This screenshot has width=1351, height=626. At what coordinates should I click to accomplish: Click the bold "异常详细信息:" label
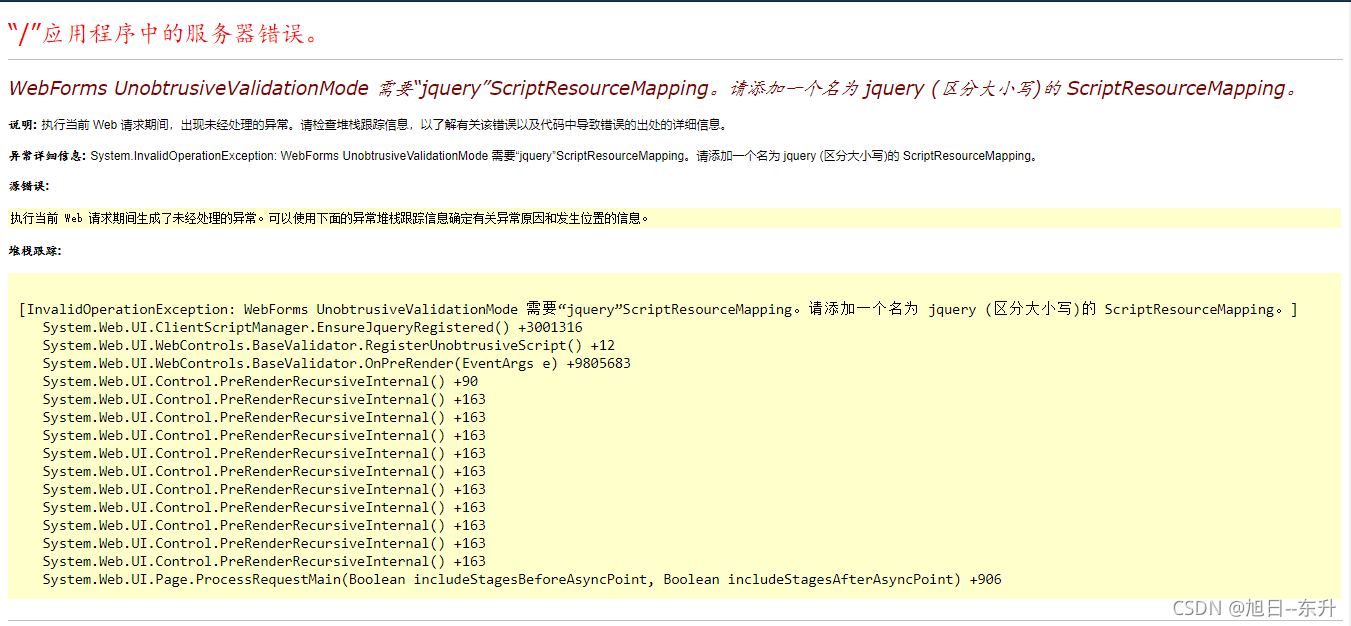click(x=47, y=156)
